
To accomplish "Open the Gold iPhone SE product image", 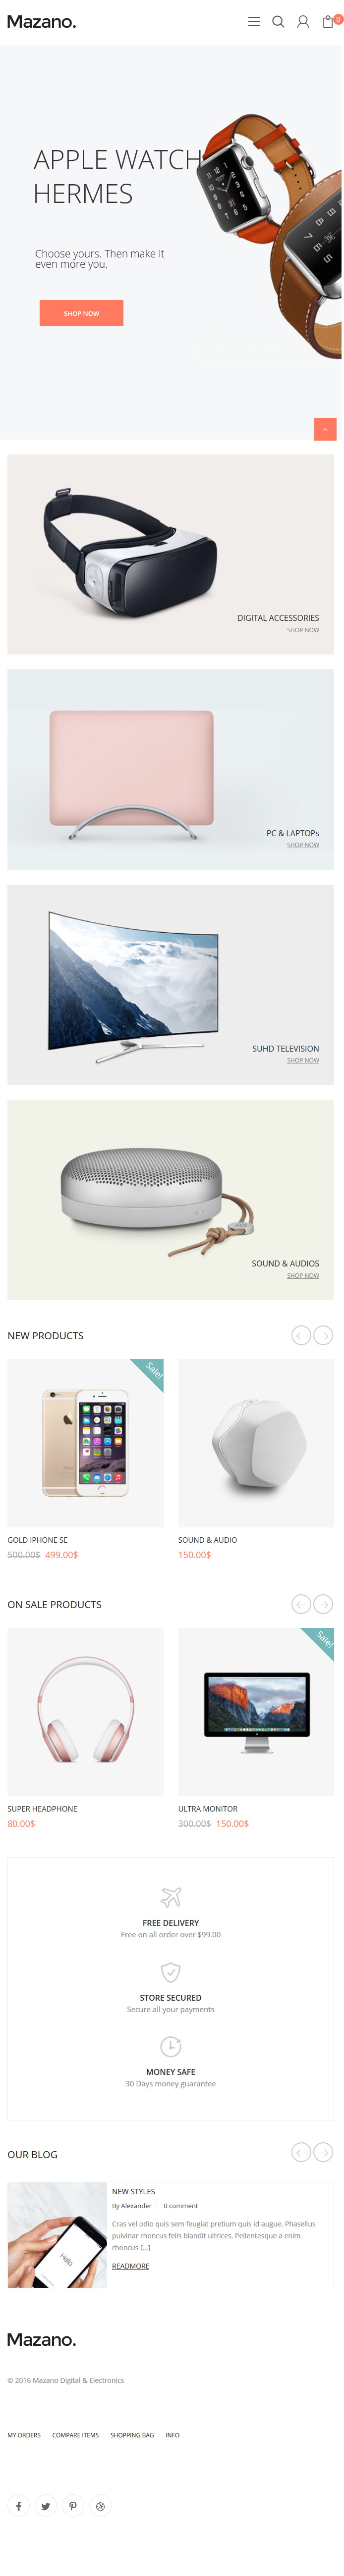I will 85,1442.
